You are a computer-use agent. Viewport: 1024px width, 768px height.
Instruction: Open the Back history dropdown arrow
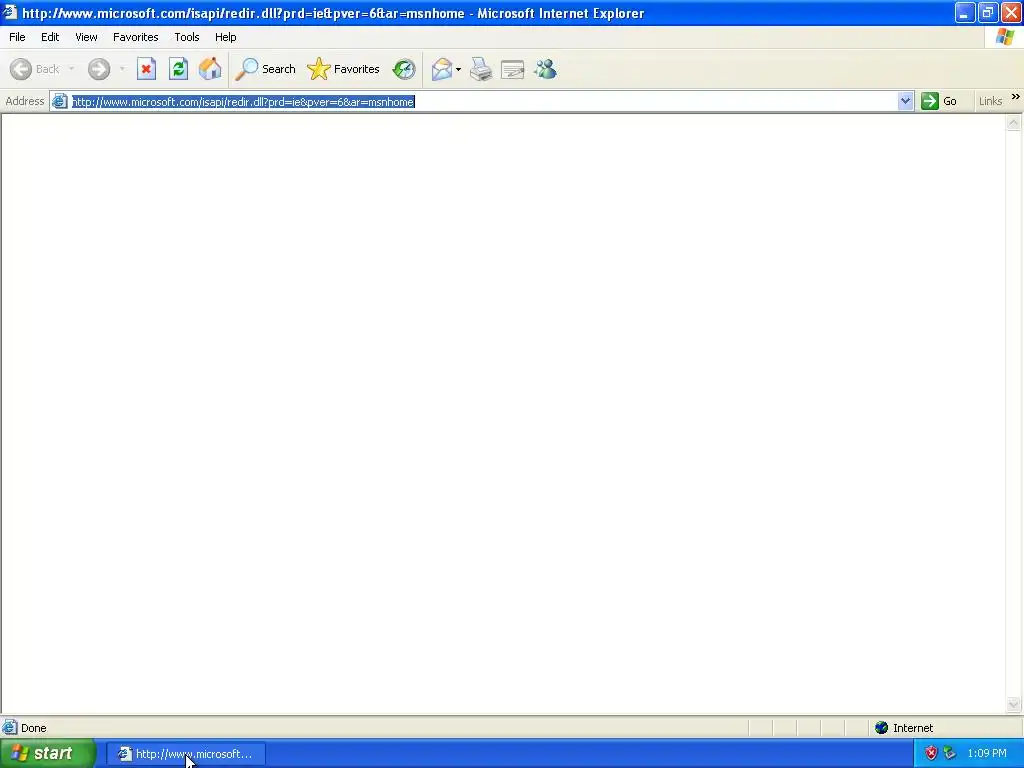71,69
